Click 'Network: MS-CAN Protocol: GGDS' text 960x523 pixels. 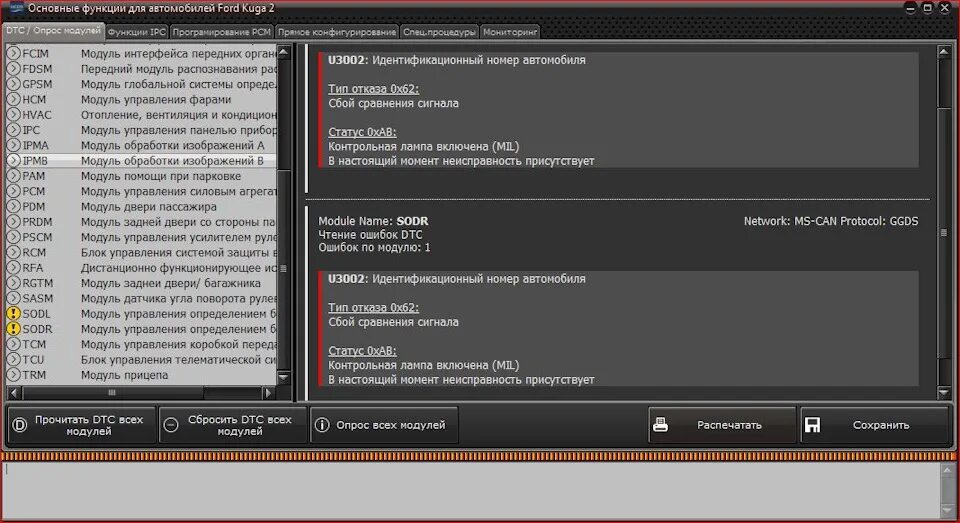point(831,221)
